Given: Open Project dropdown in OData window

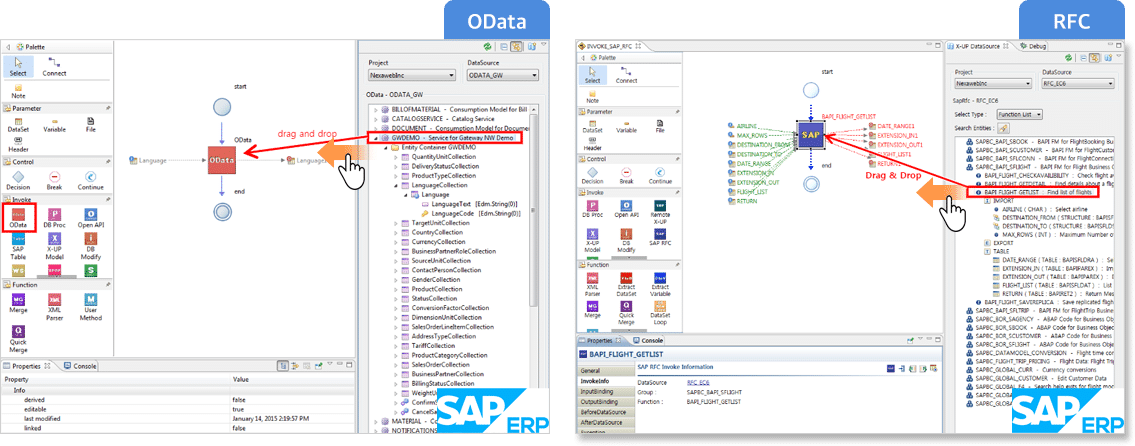Looking at the screenshot, I should (412, 75).
